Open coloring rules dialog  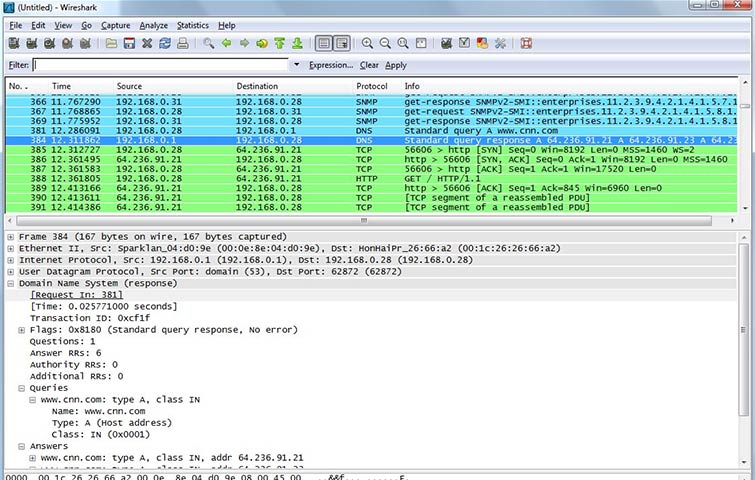(482, 43)
